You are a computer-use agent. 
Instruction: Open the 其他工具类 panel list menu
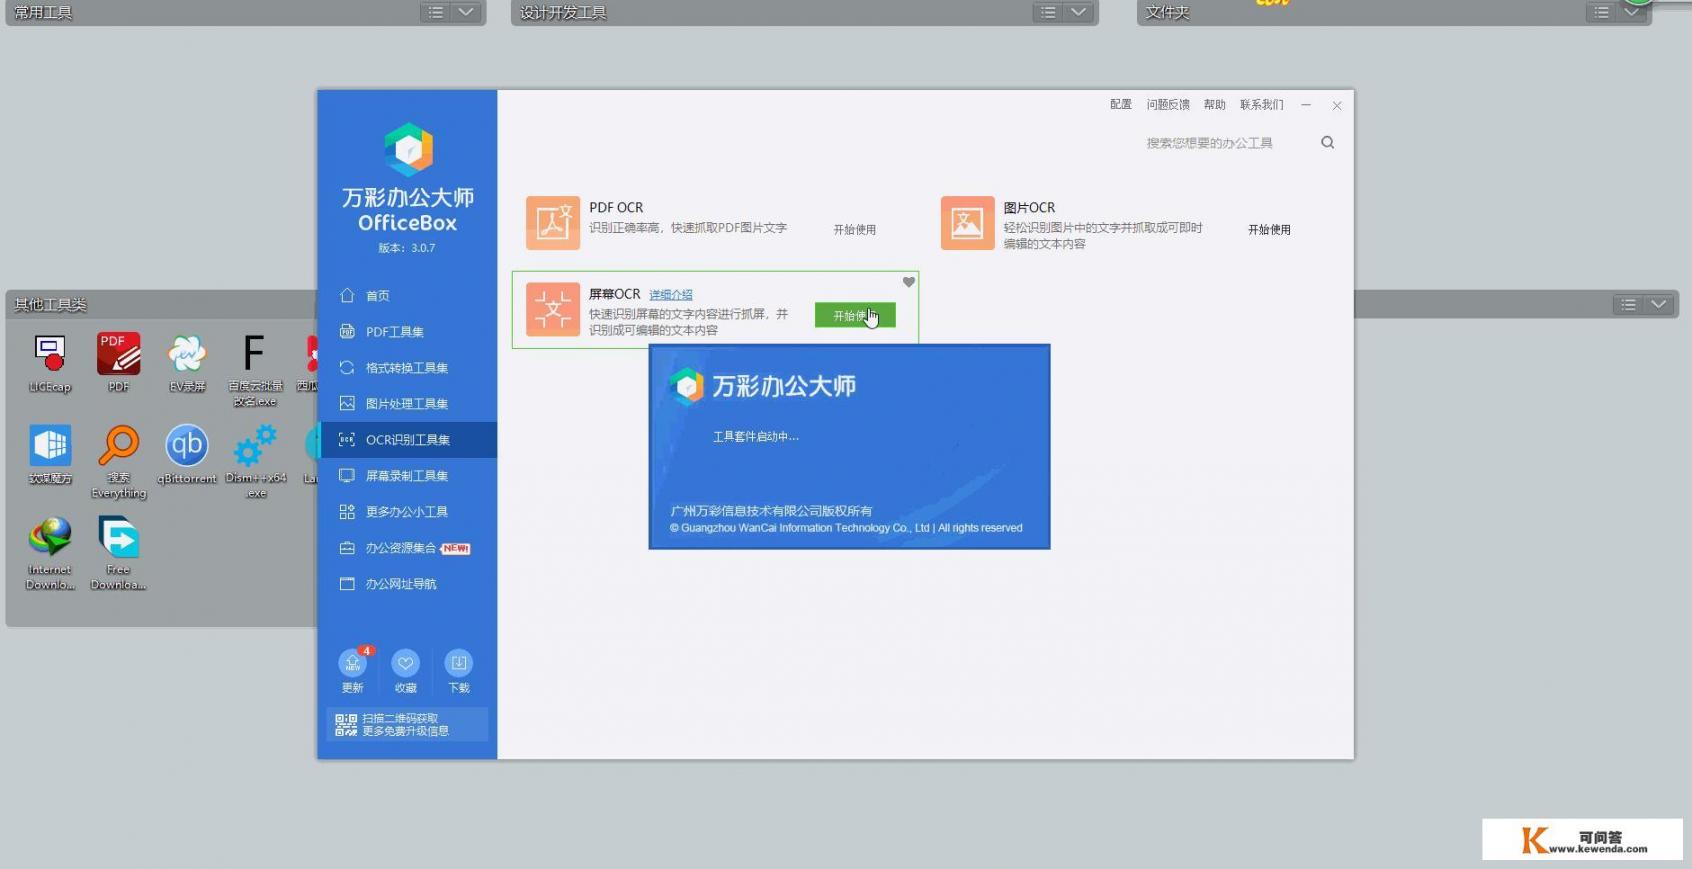tap(1629, 304)
